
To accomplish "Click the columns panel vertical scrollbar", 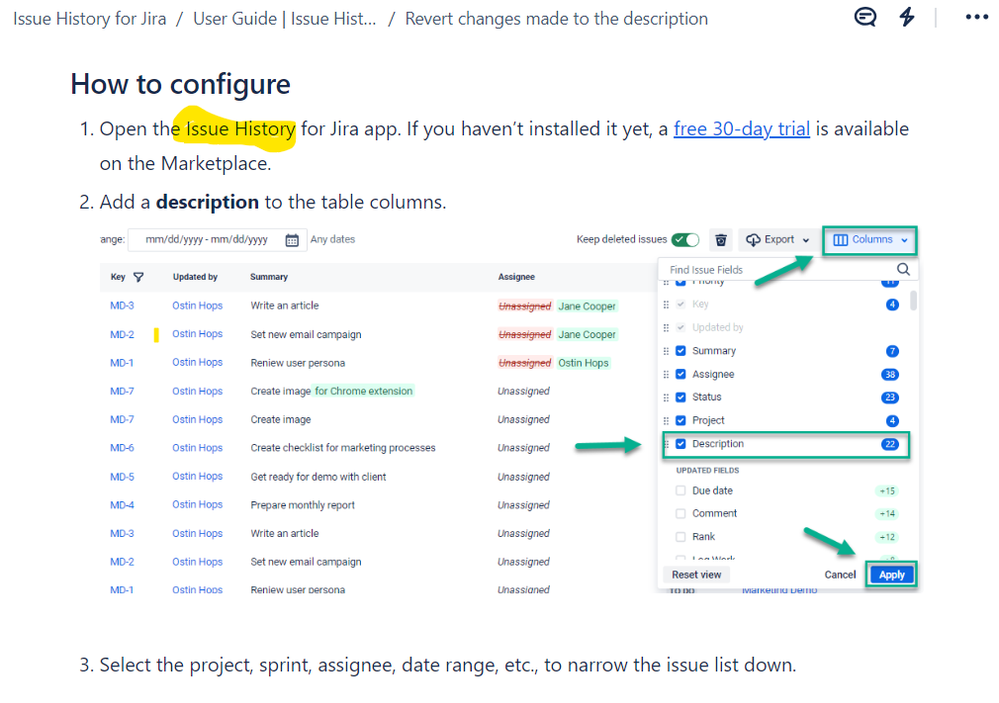I will pos(913,300).
